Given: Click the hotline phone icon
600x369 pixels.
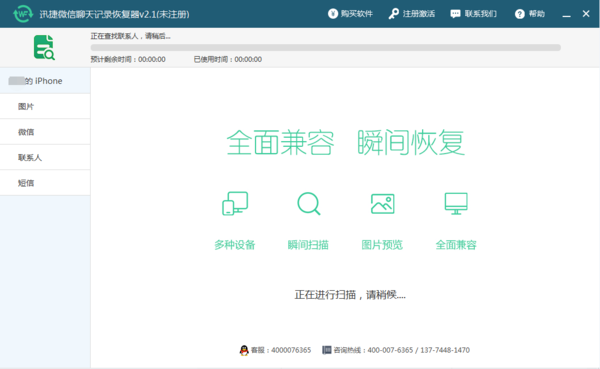Looking at the screenshot, I should pos(326,350).
